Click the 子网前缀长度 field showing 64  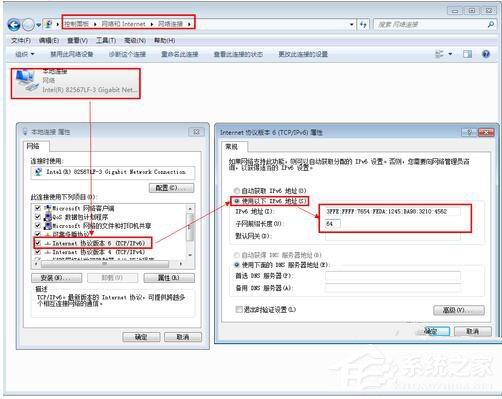[333, 224]
